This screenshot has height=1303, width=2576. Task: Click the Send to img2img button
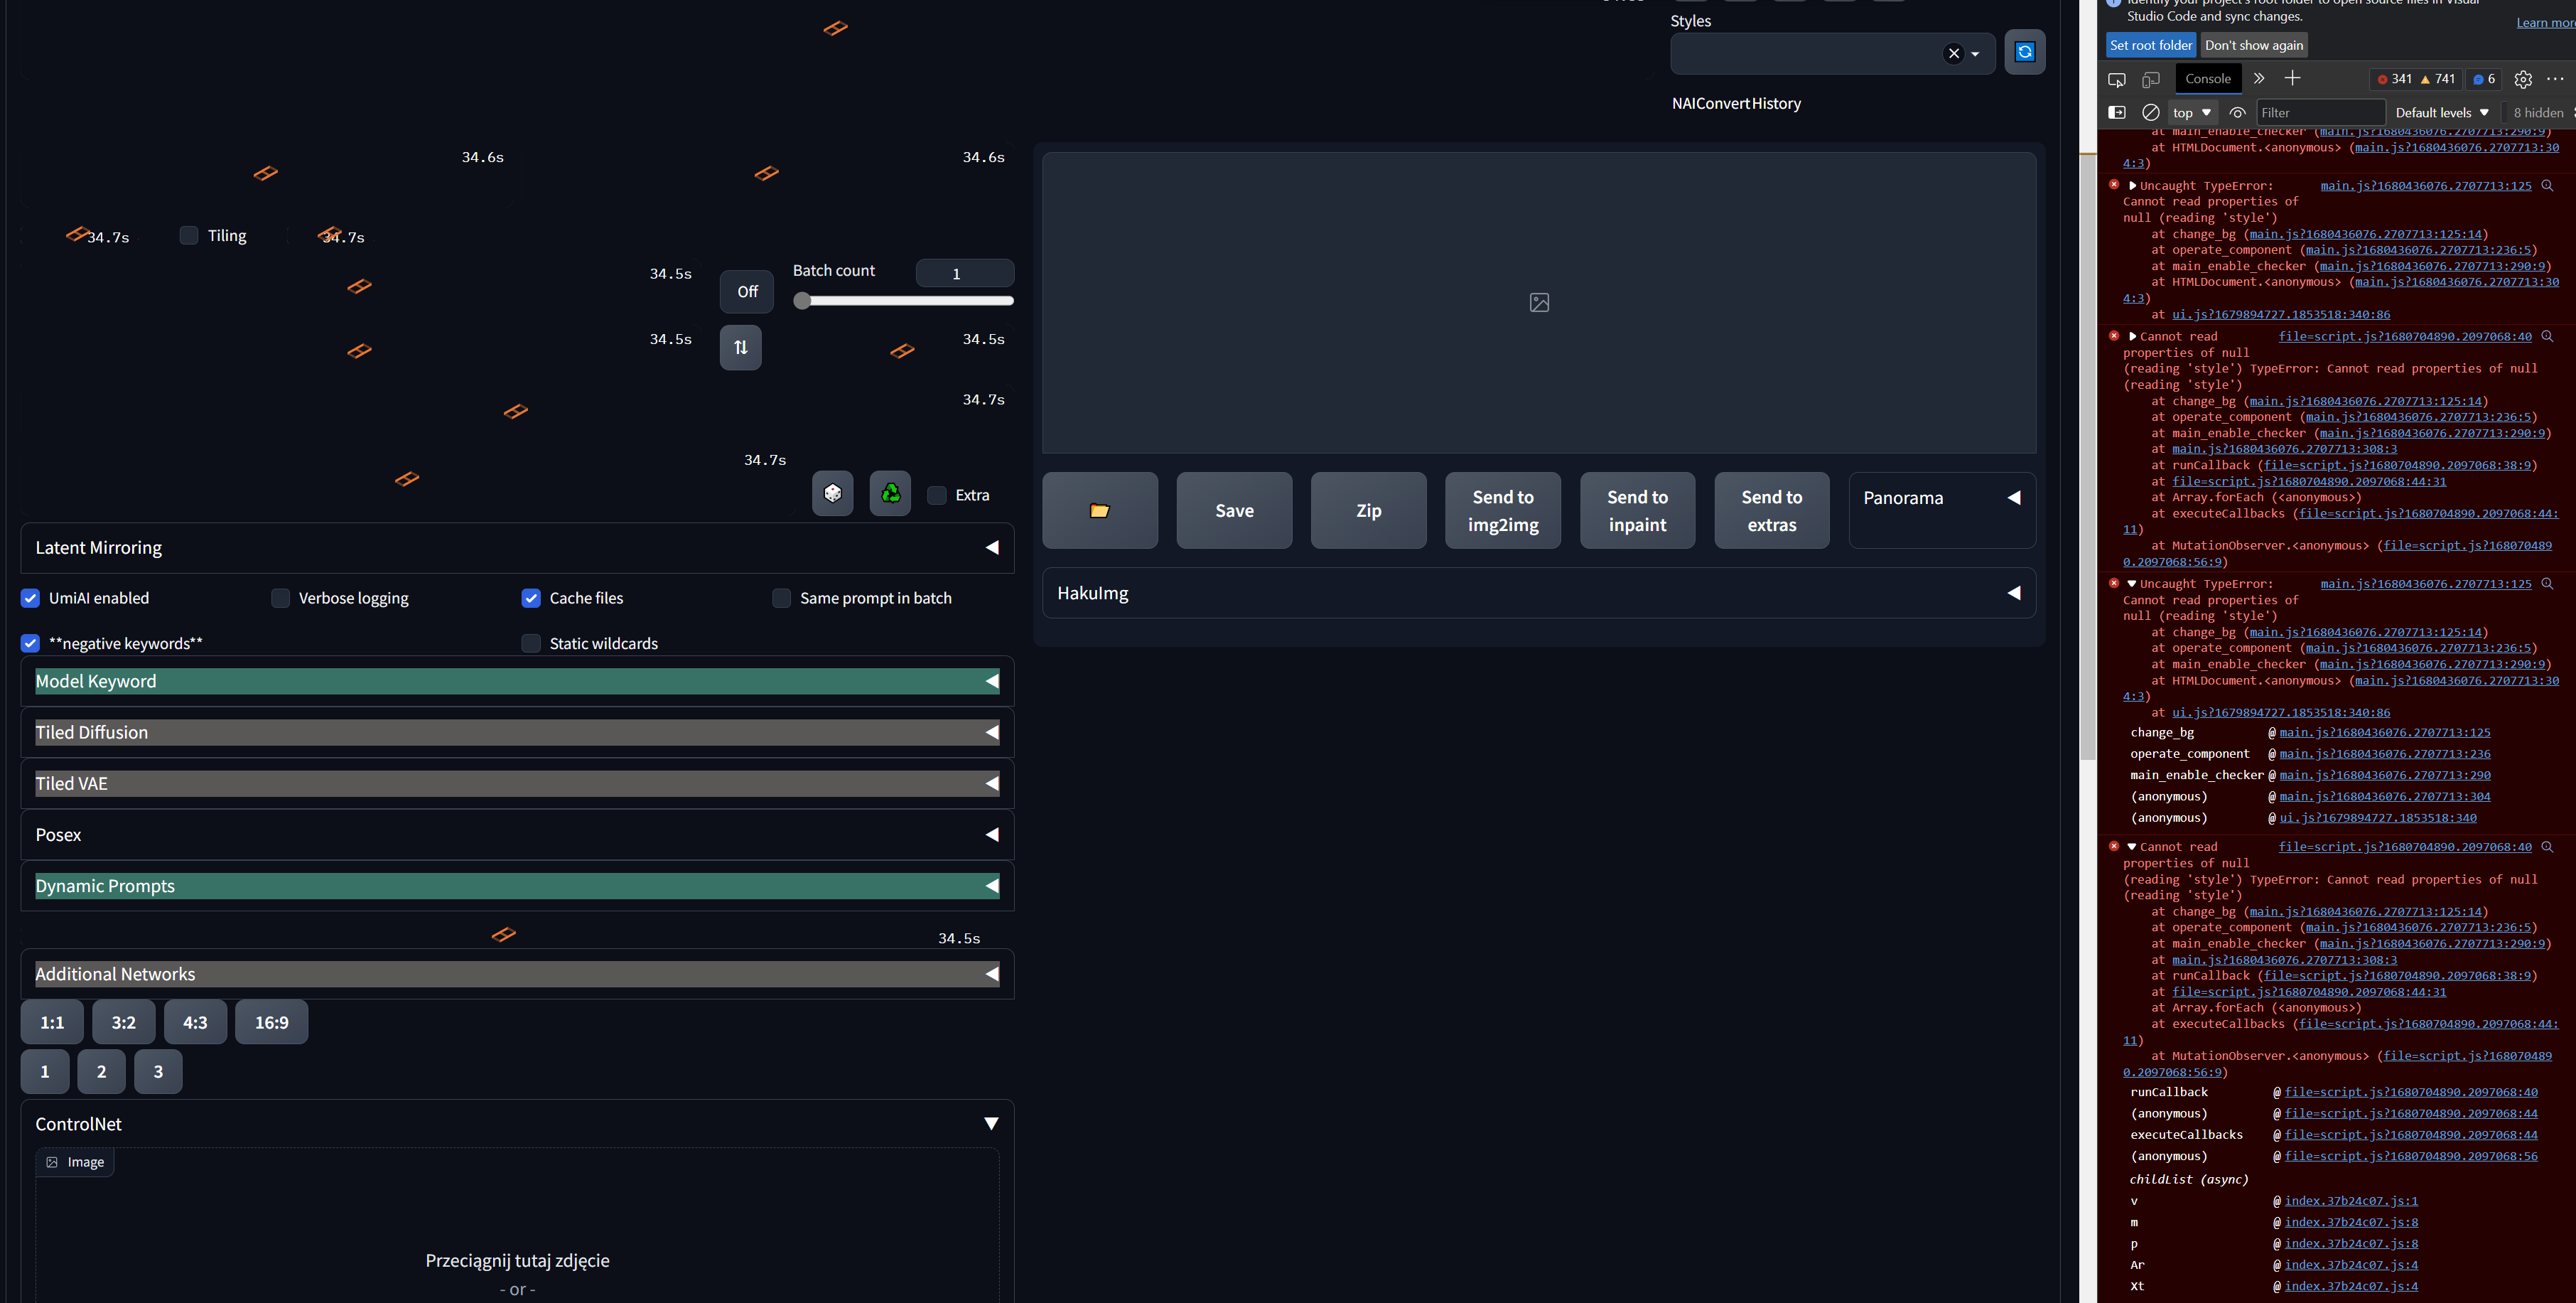pos(1502,510)
